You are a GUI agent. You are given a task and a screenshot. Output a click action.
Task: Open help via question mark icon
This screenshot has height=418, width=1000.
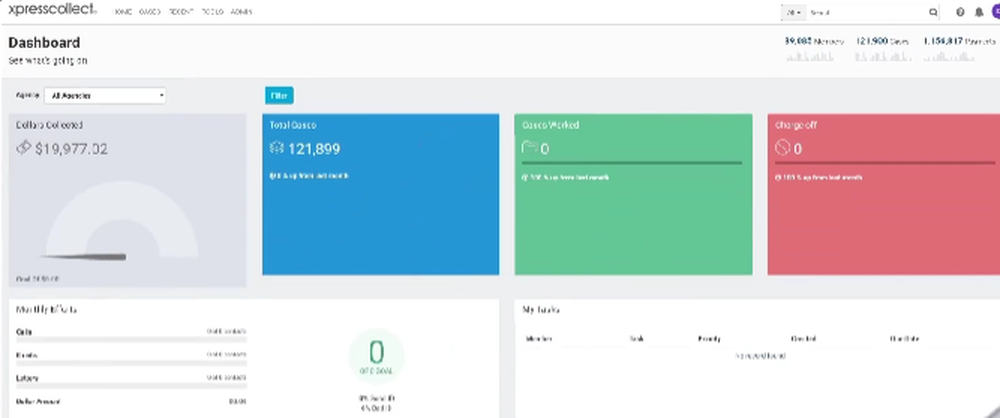click(960, 12)
